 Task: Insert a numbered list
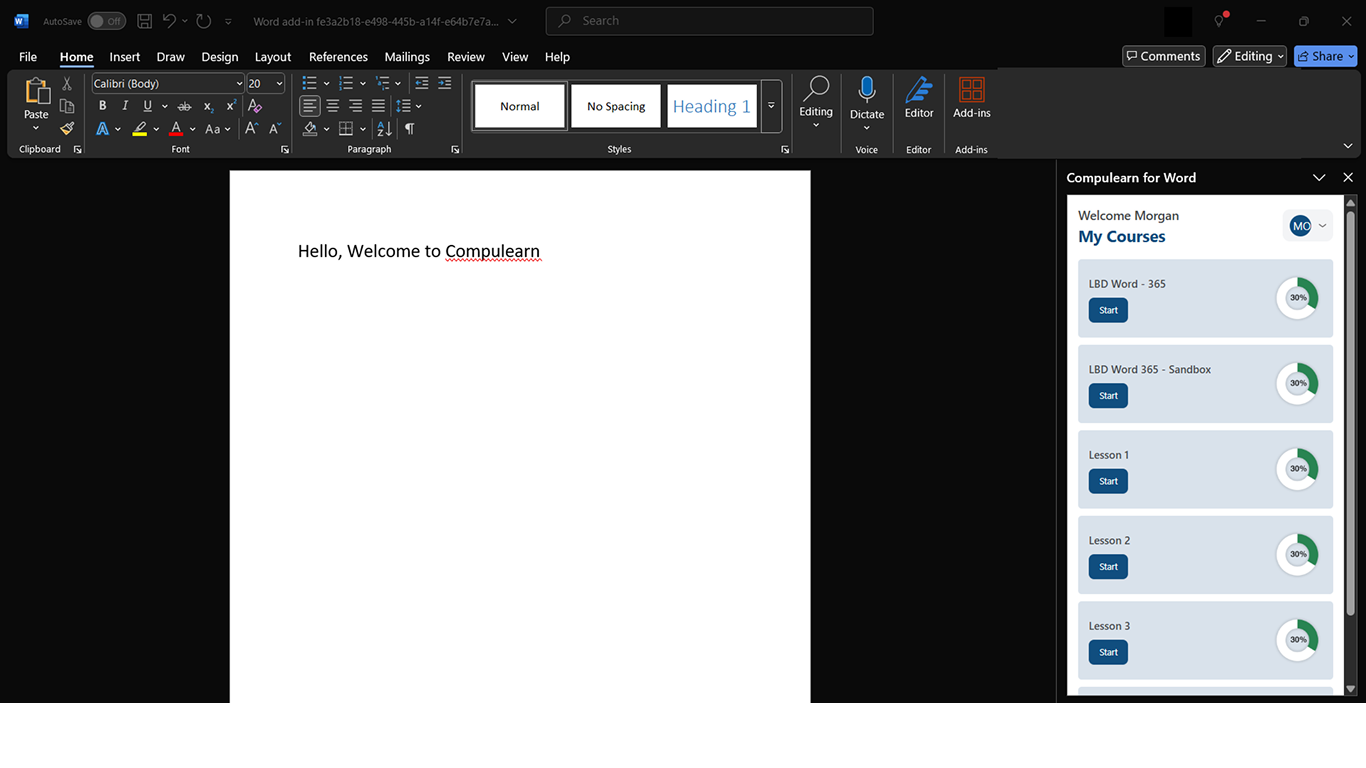[x=346, y=83]
